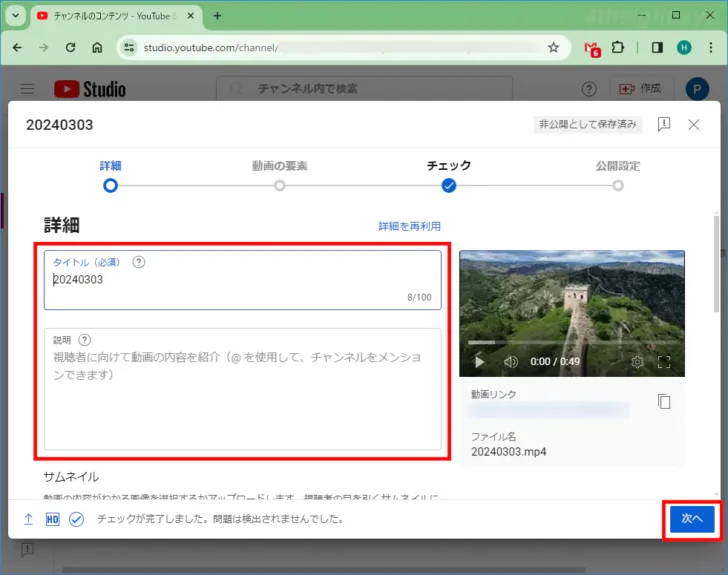
Task: Click the feedback icon below the dialog
Action: [27, 550]
